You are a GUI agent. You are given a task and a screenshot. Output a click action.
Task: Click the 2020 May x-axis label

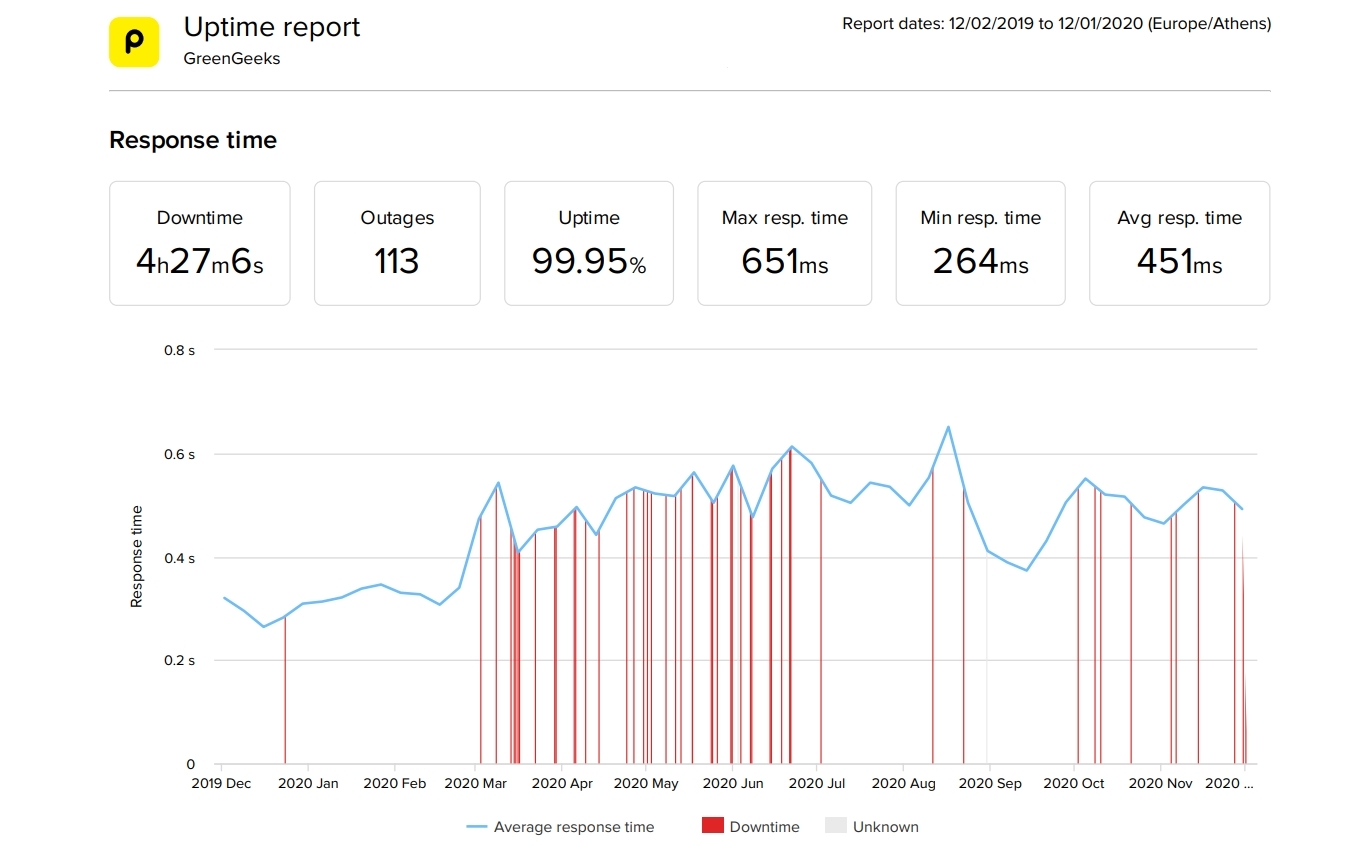pos(647,784)
